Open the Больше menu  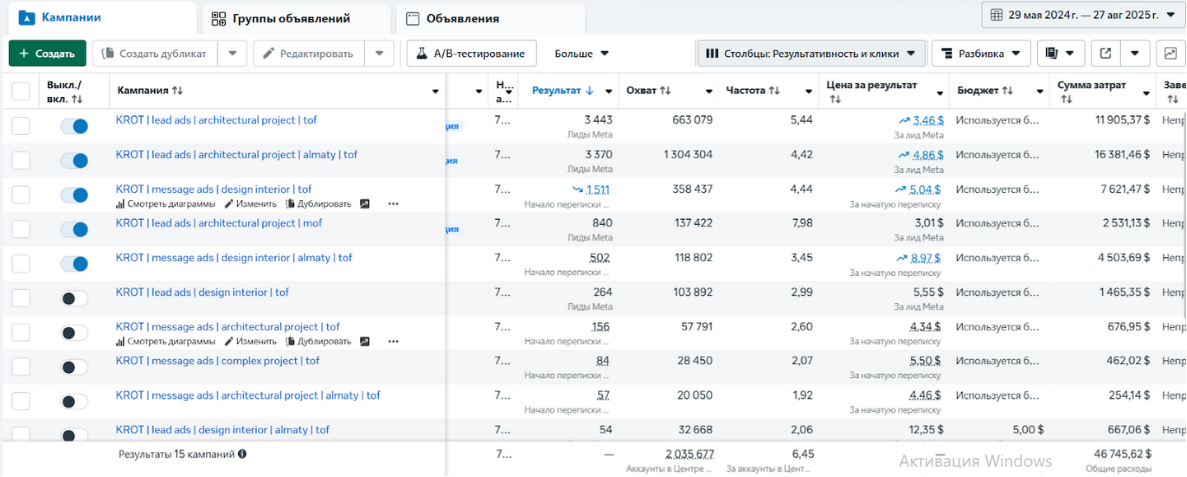click(582, 53)
